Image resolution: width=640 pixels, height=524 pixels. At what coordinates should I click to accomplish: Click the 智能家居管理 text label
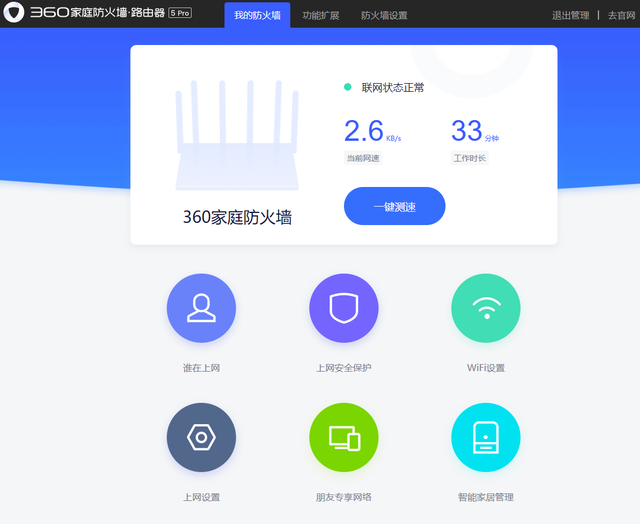[486, 497]
